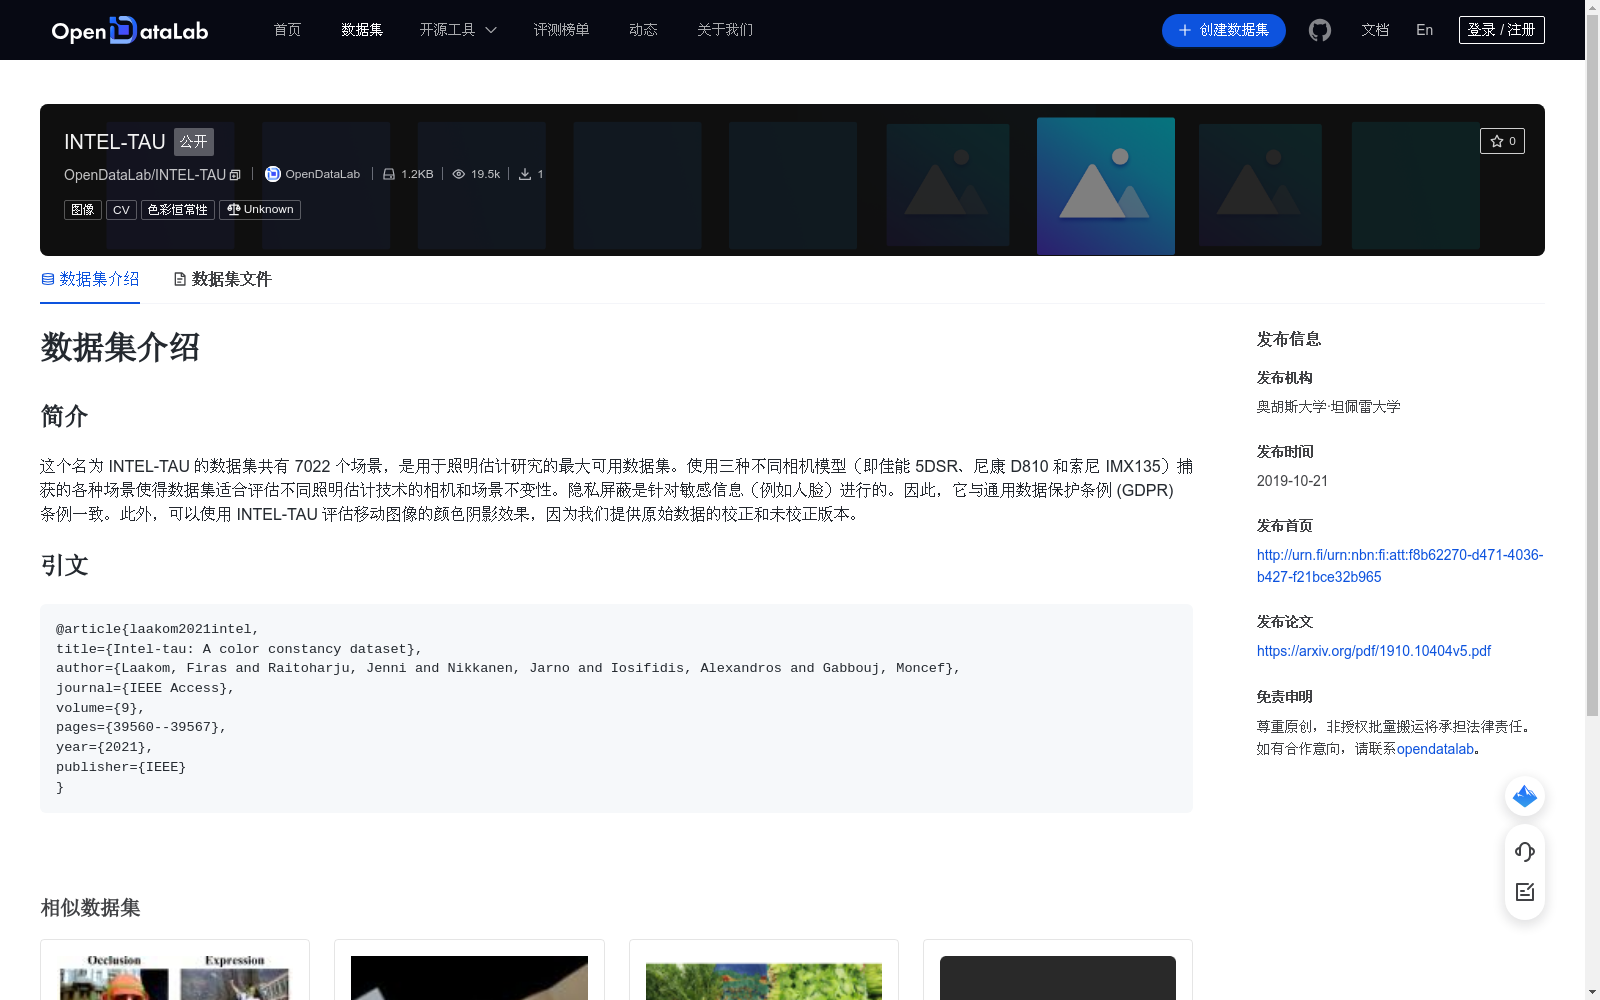The image size is (1600, 1000).
Task: Click the OpenDataLab logo
Action: pos(130,30)
